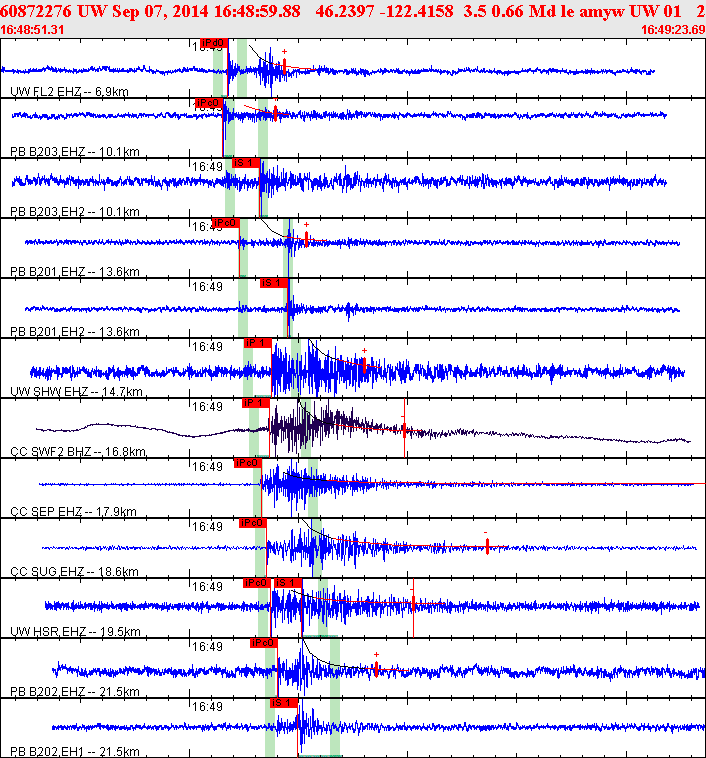Screen dimensions: 706x758
Task: Click the 16:49 time label on CC SEP EHZ trace
Action: 207,466
